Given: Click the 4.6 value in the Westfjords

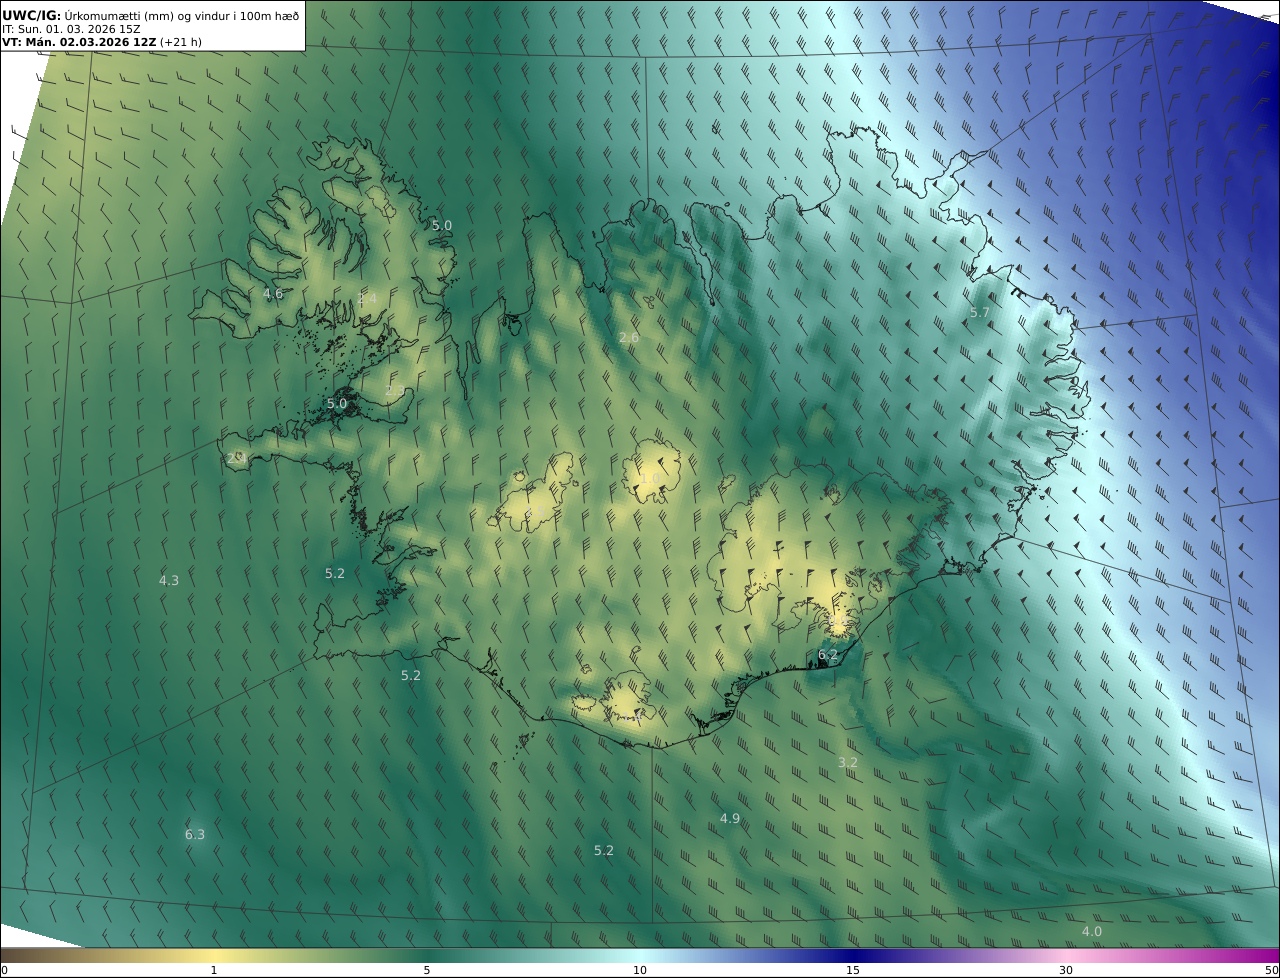Looking at the screenshot, I should (x=273, y=294).
